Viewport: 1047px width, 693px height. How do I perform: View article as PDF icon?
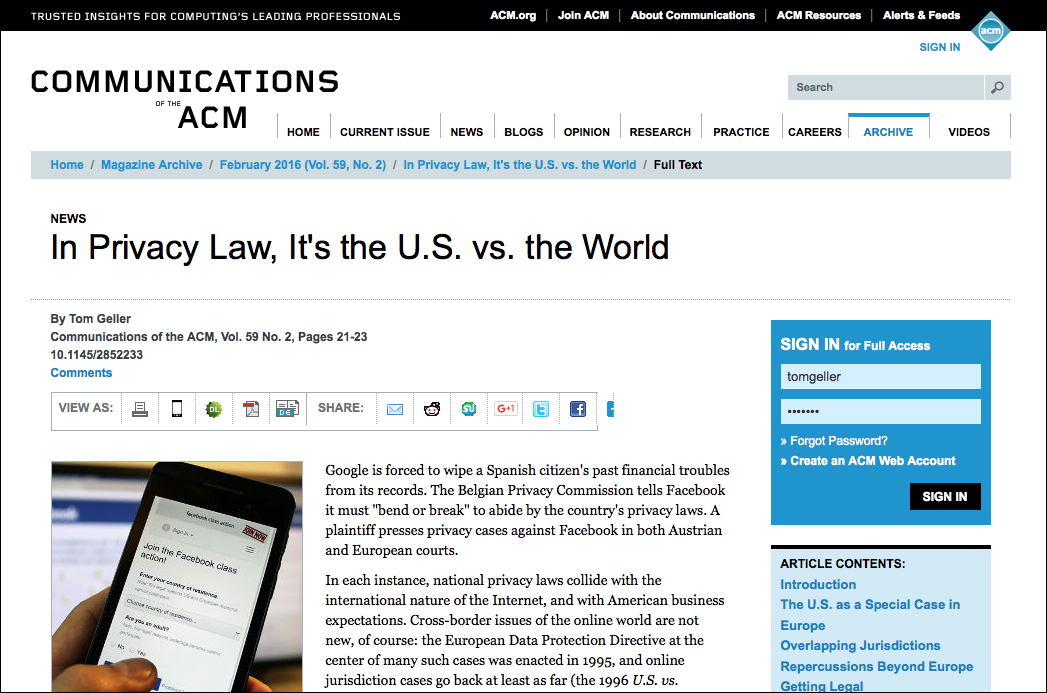pyautogui.click(x=250, y=409)
